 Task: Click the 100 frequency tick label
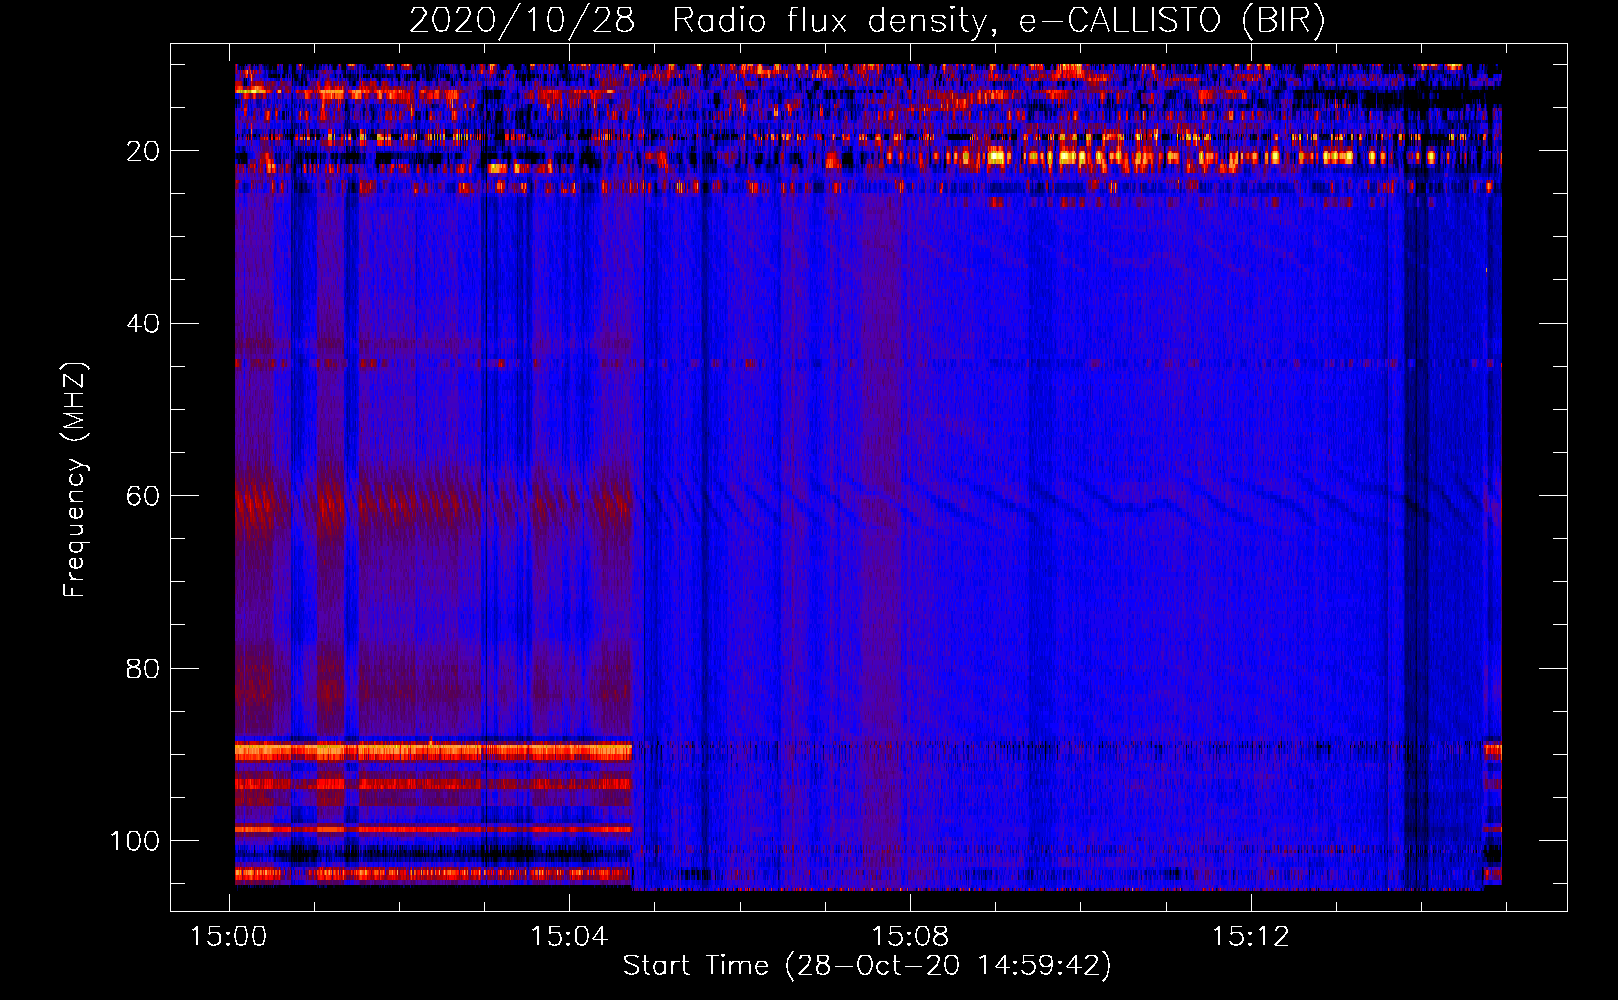[135, 841]
